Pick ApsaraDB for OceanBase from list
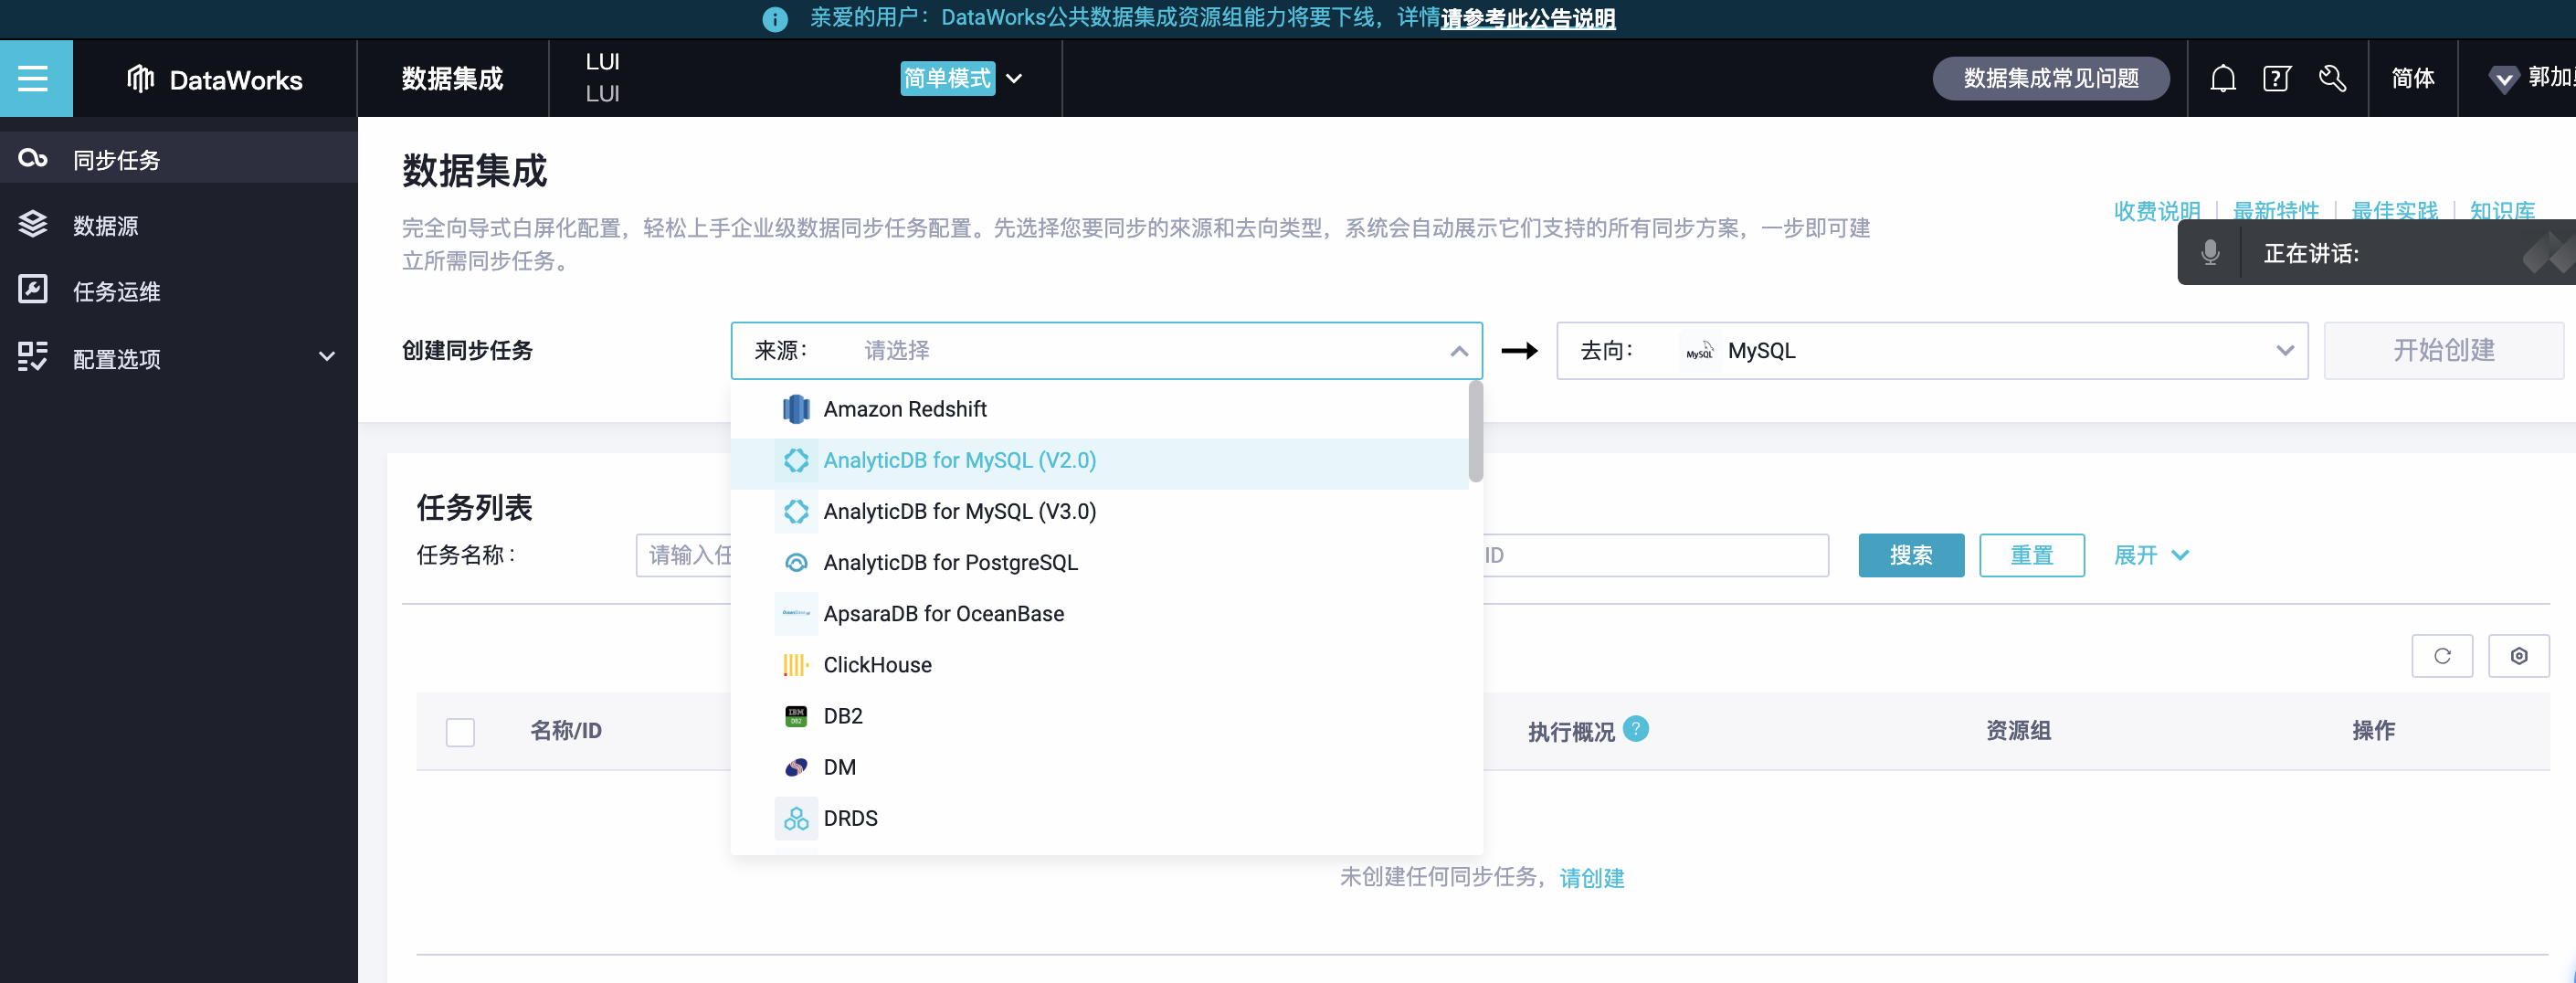 tap(1100, 613)
